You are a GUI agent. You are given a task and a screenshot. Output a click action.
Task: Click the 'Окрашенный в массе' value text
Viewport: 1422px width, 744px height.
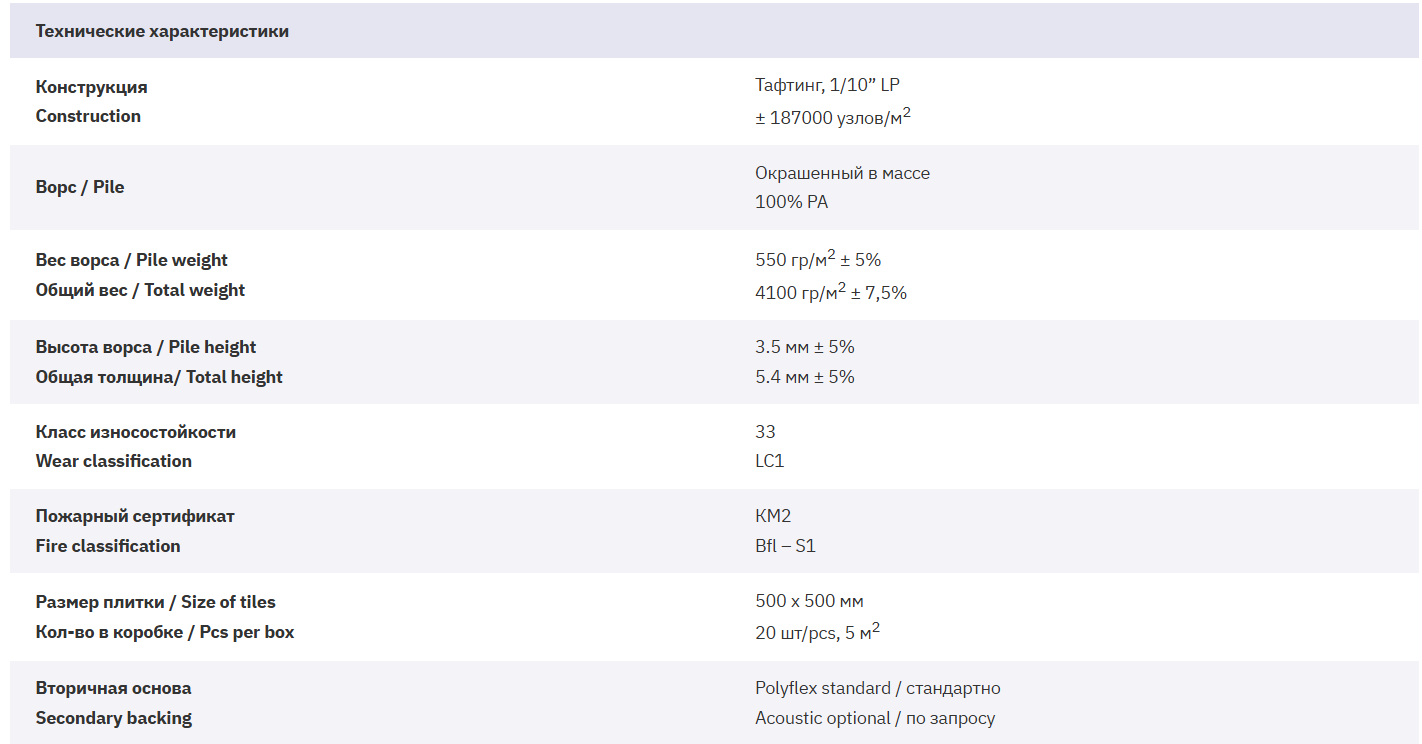842,173
